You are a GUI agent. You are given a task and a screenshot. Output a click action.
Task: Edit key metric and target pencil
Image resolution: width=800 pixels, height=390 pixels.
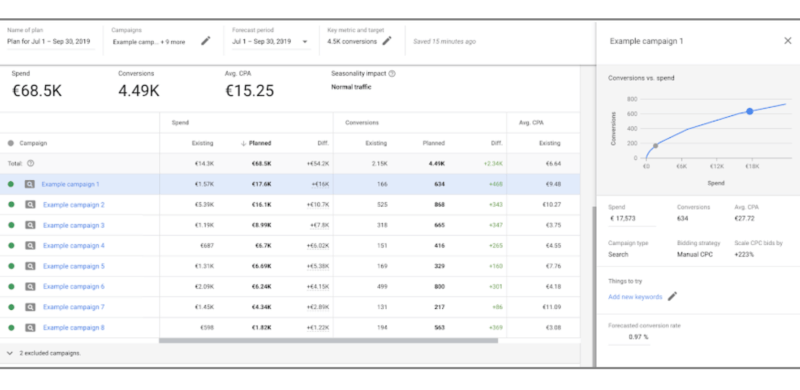coord(387,41)
